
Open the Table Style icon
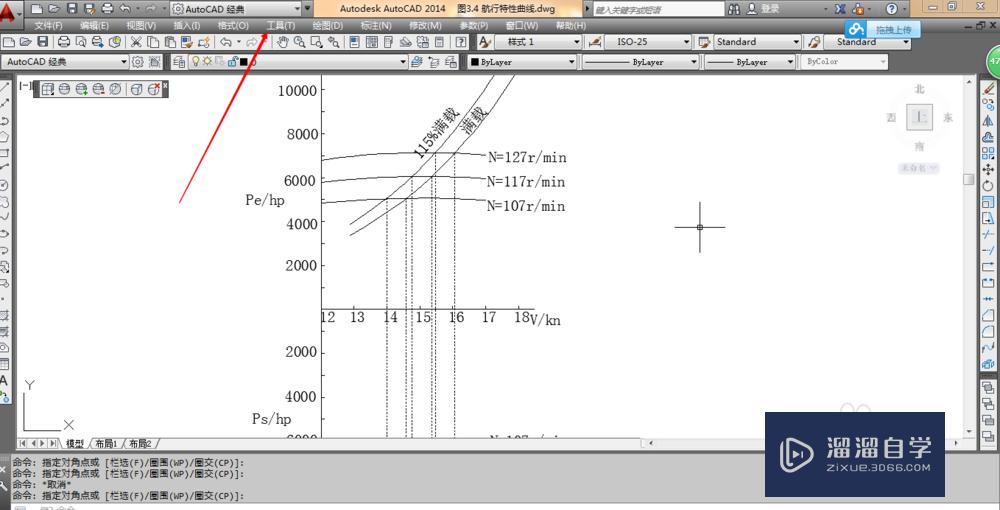point(704,42)
